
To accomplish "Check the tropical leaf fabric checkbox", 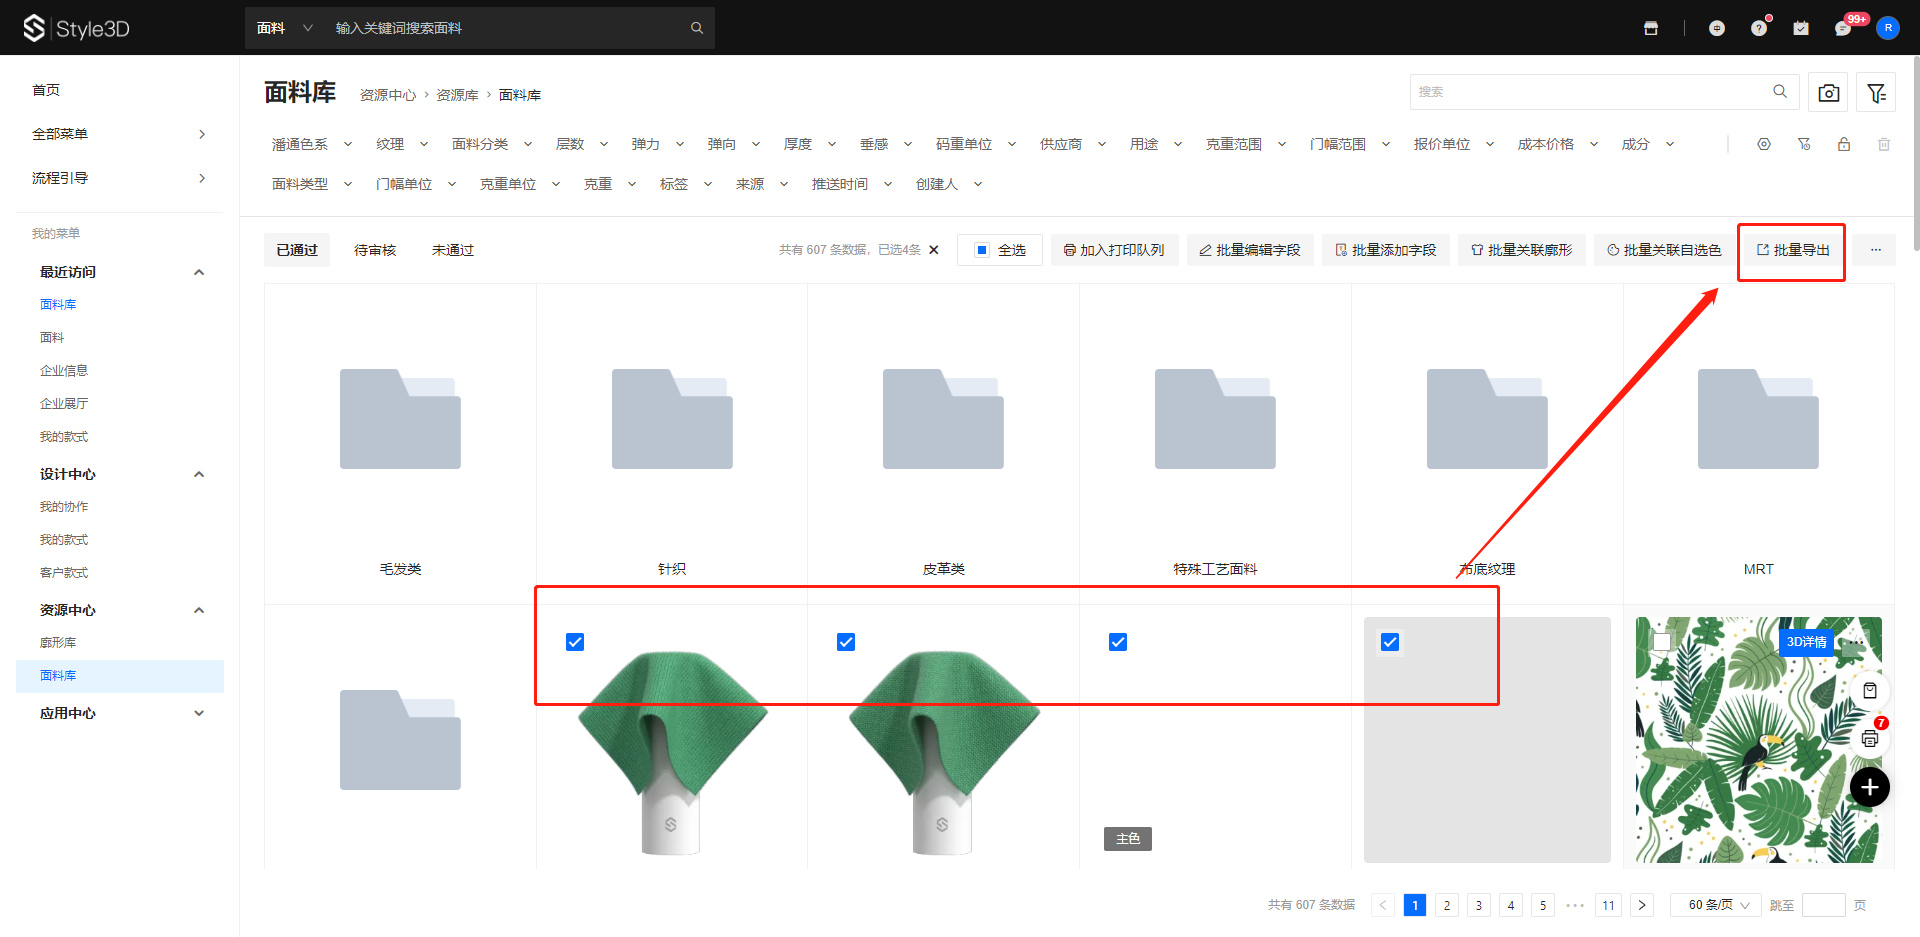I will click(1662, 642).
